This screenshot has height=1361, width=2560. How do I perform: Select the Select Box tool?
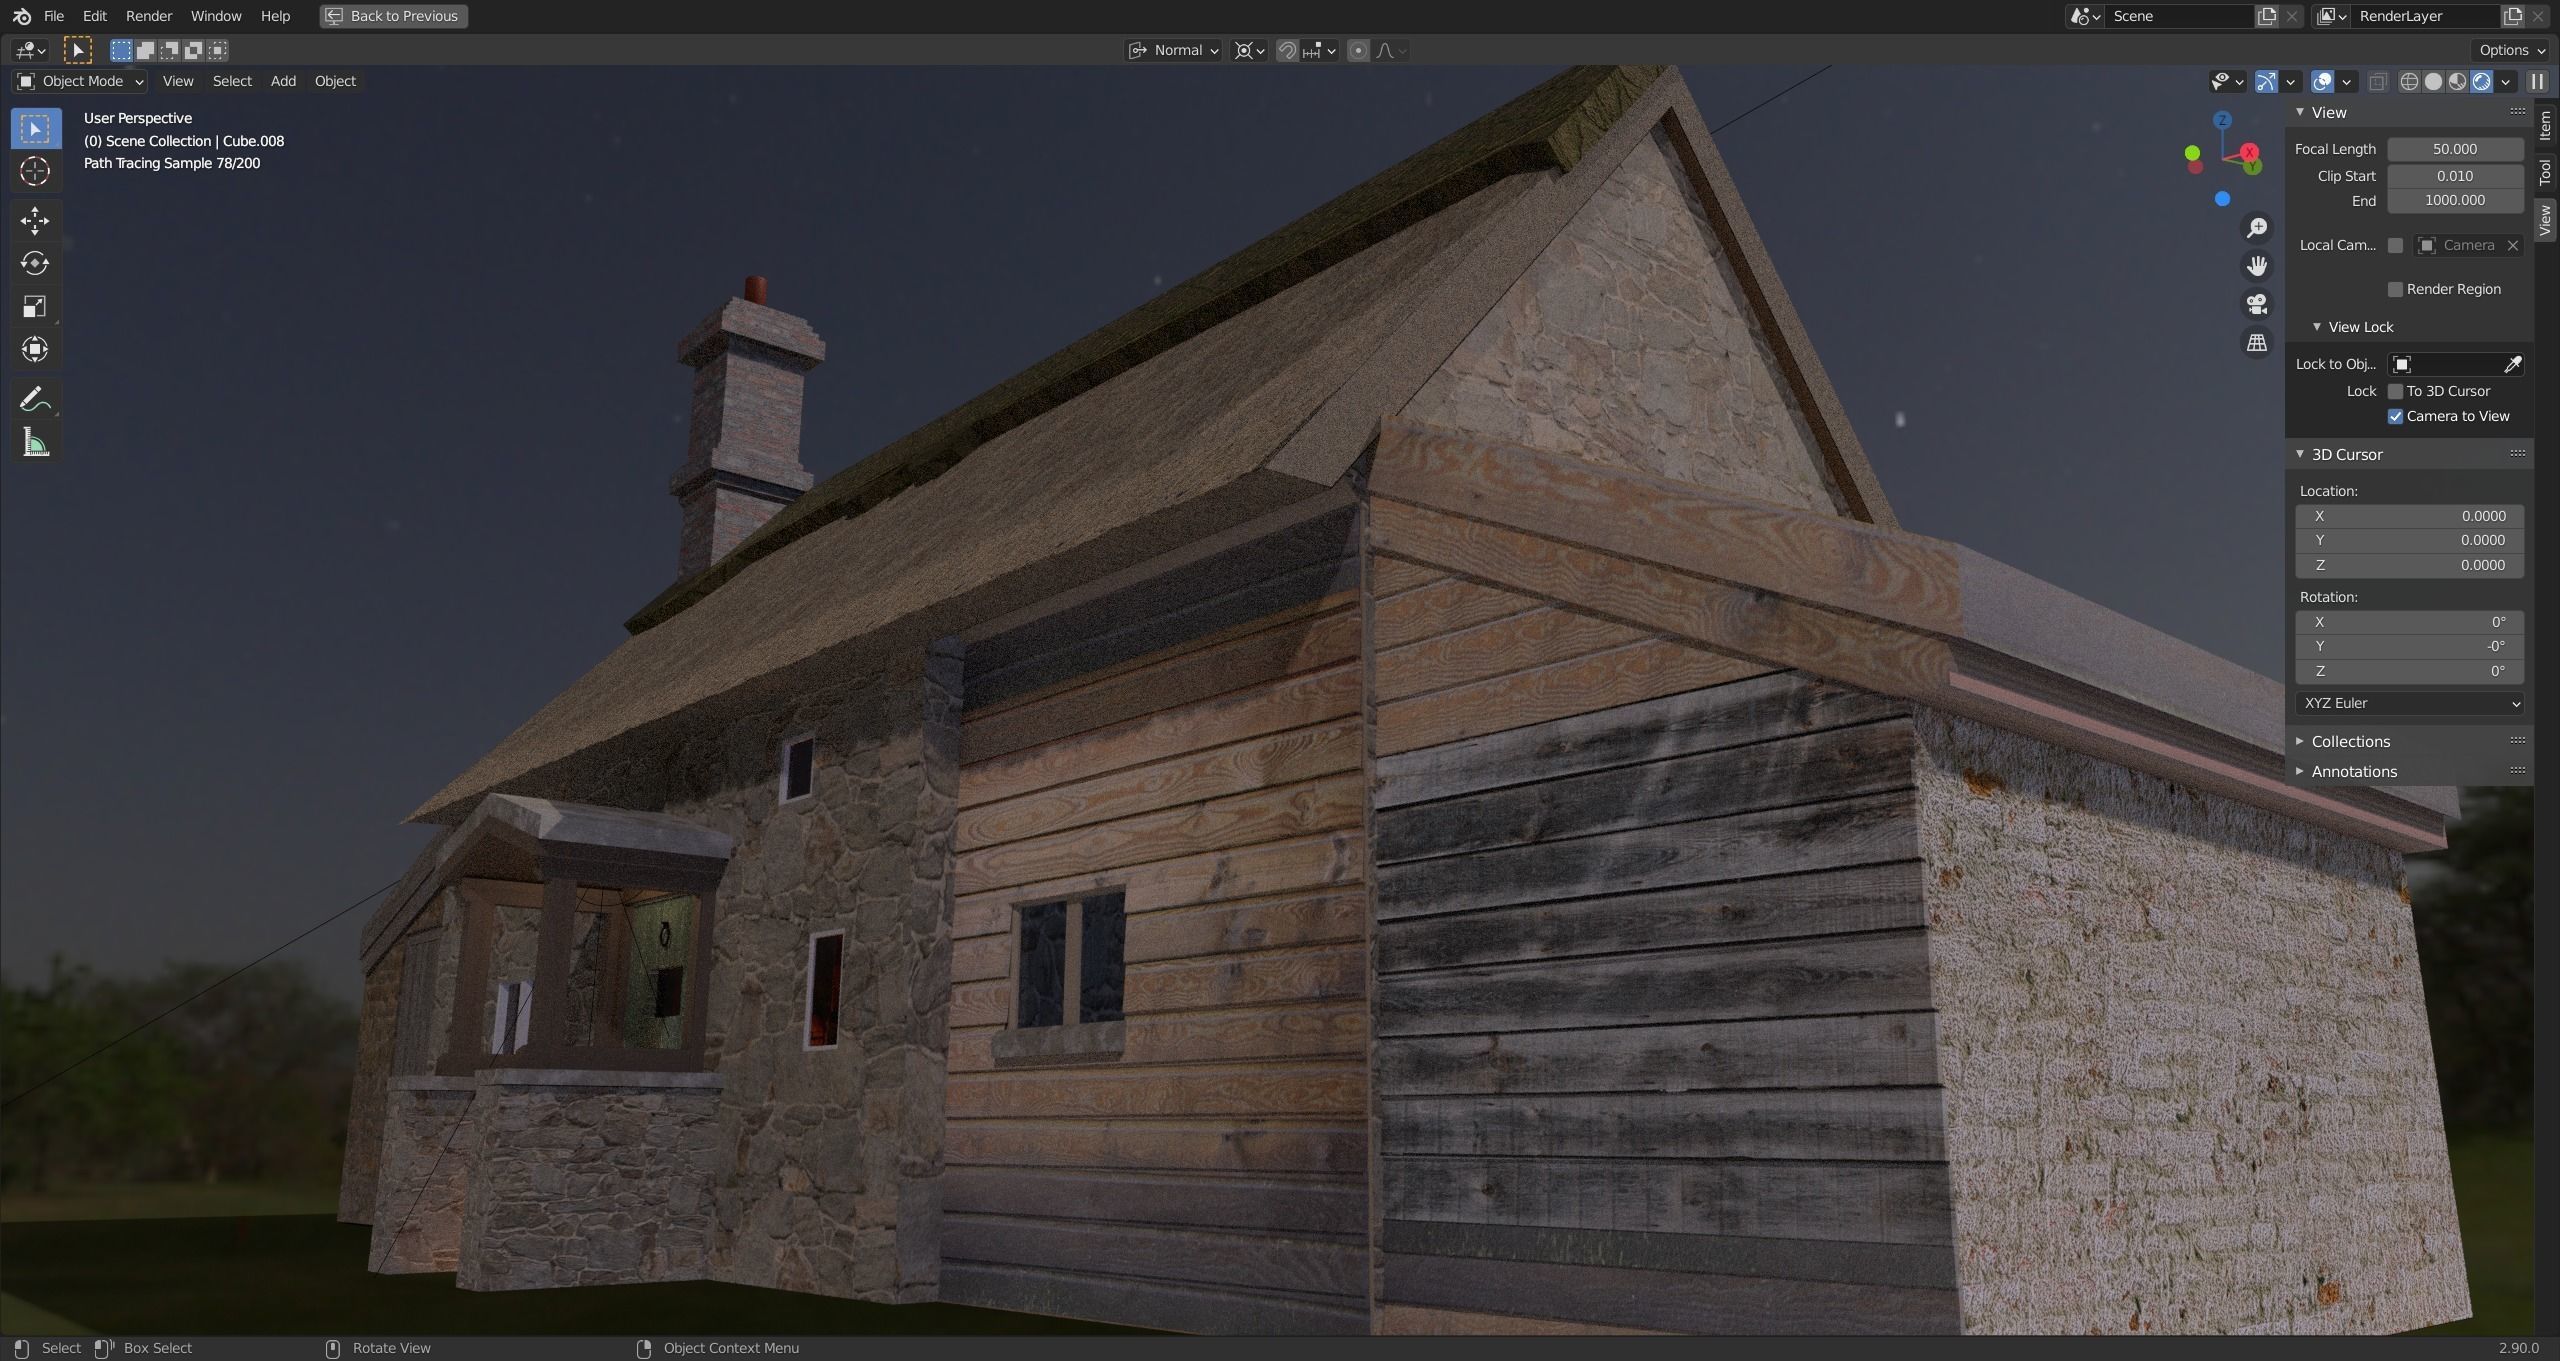pyautogui.click(x=35, y=129)
